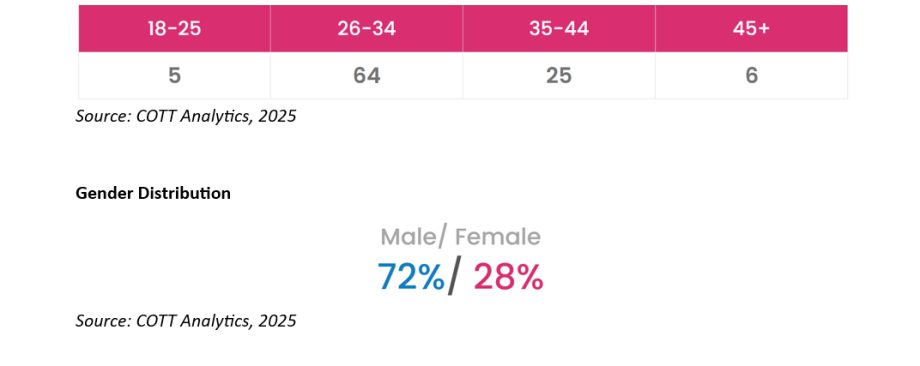Screen dimensions: 920x366
Task: Click the 18-25 age group header
Action: click(x=174, y=29)
